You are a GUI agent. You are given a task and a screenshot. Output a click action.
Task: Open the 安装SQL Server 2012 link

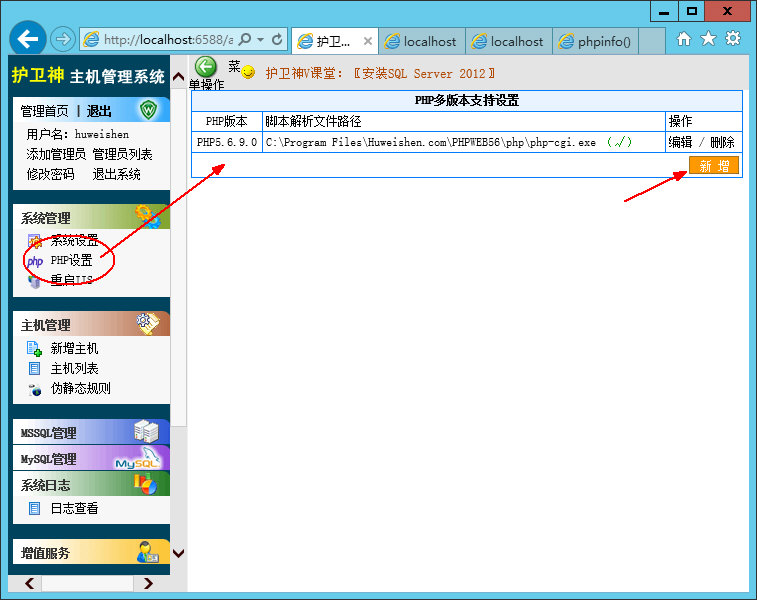[x=424, y=73]
